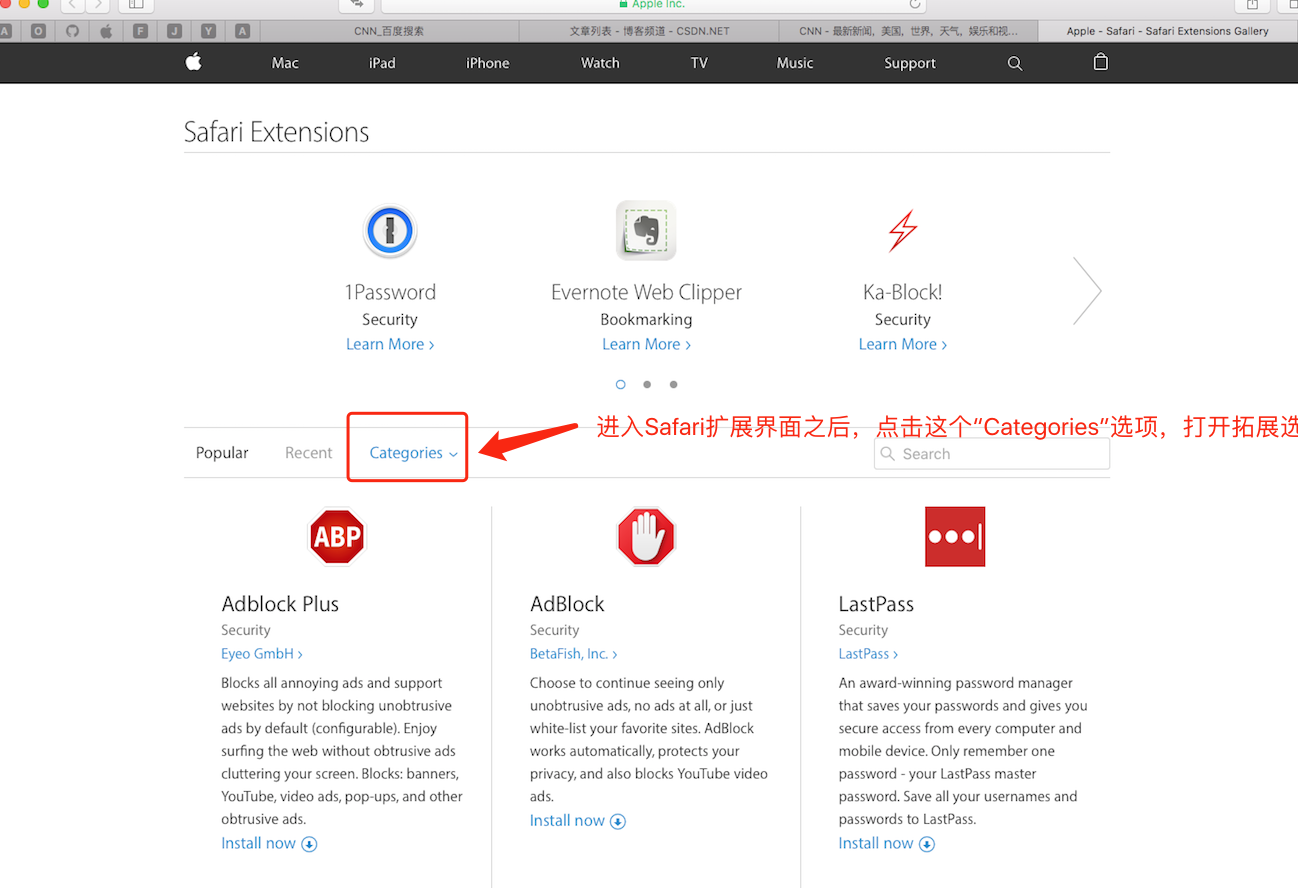Switch to the Recent tab
Image resolution: width=1298 pixels, height=888 pixels.
(x=308, y=453)
